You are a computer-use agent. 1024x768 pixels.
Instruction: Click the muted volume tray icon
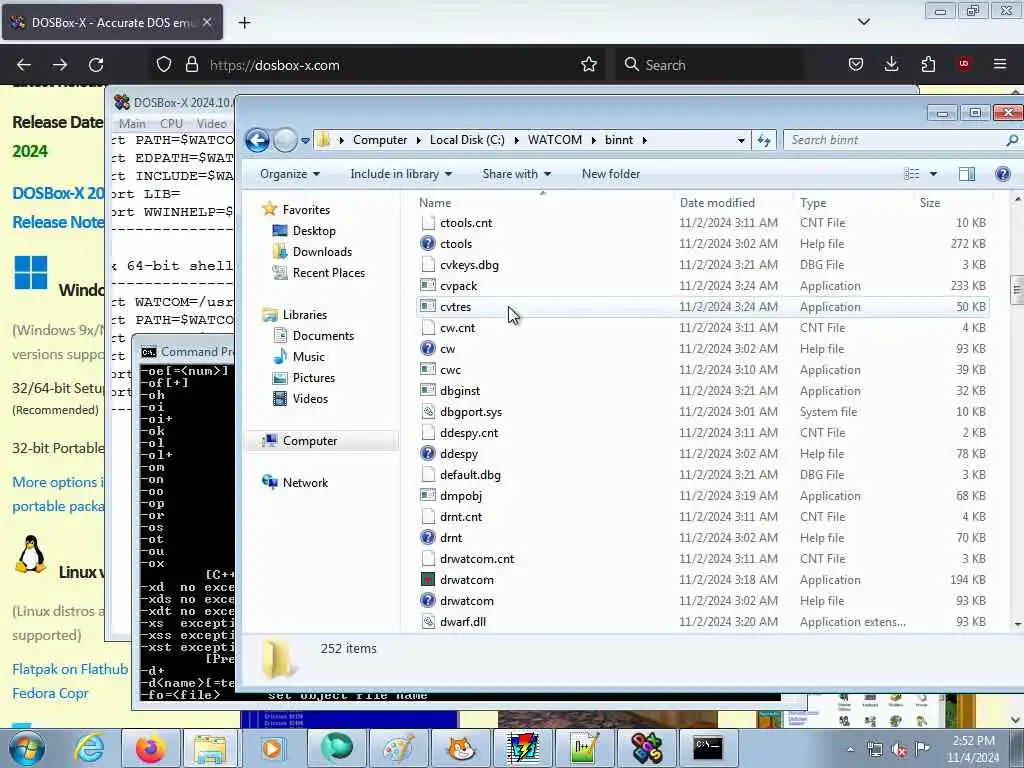click(x=899, y=750)
